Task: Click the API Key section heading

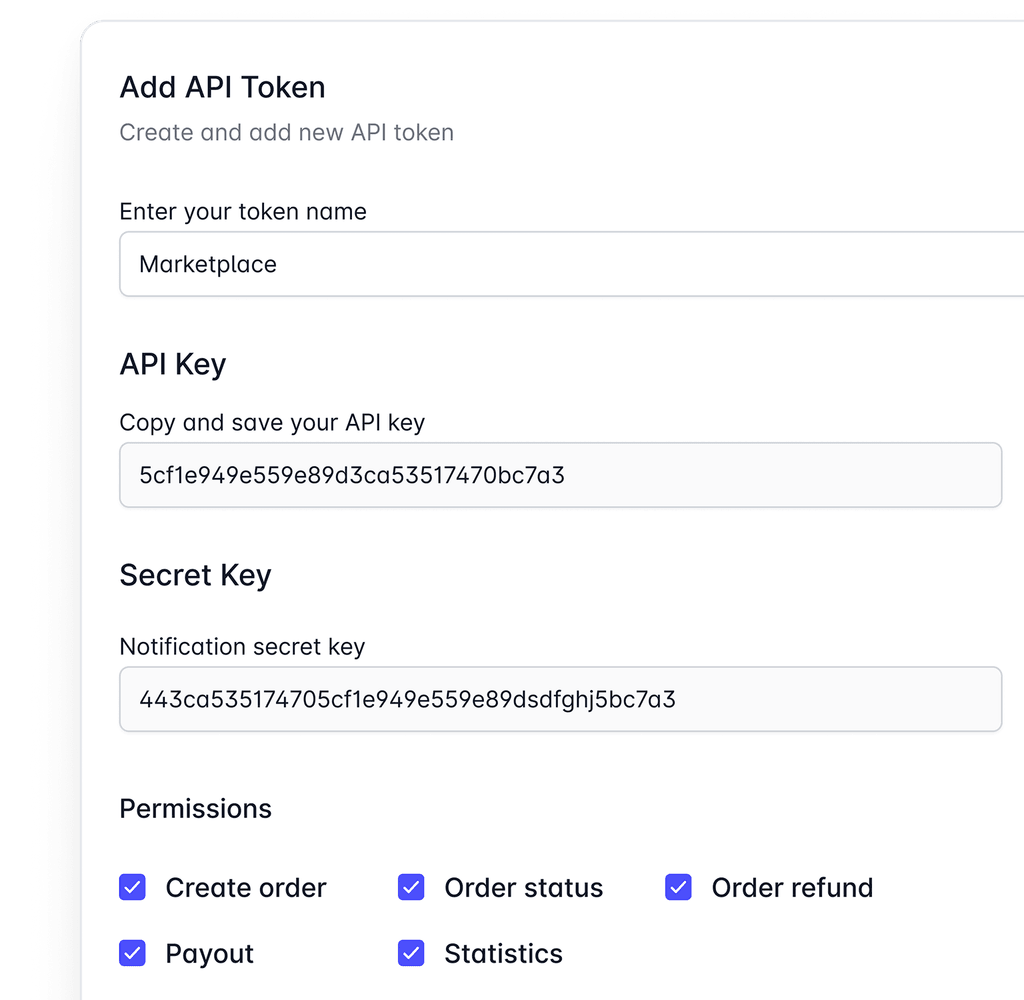Action: click(x=172, y=364)
